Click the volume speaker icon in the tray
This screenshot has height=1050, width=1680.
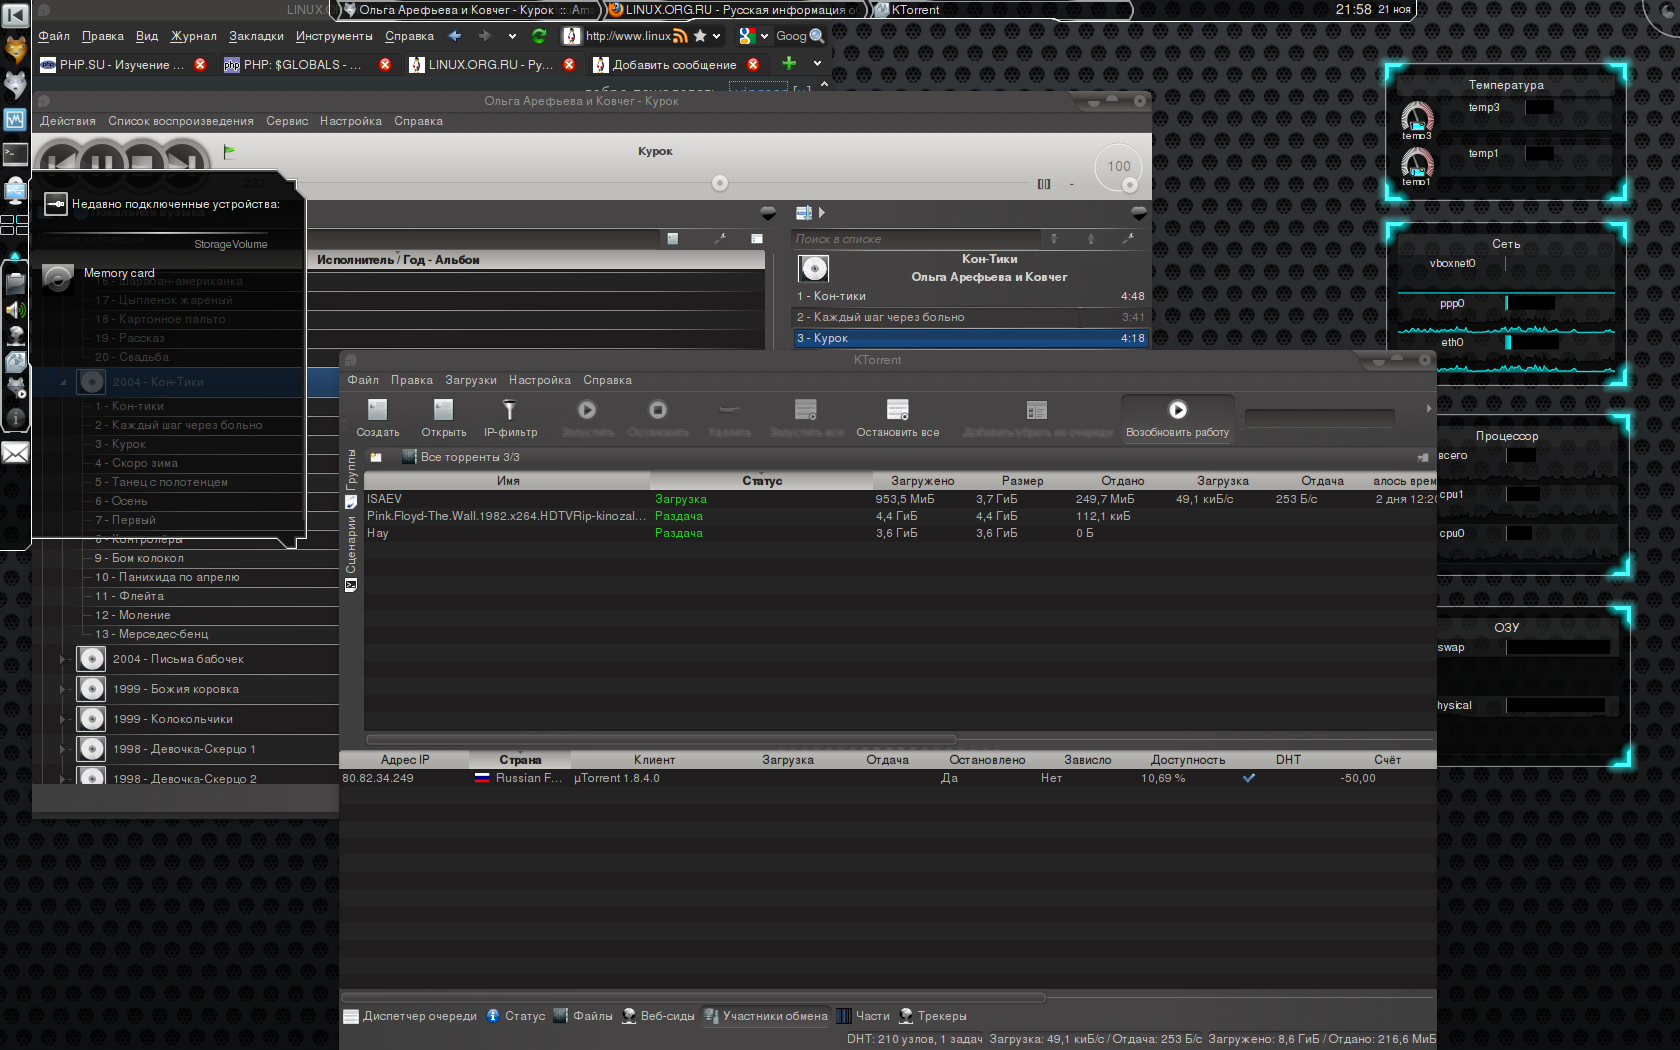pos(15,310)
